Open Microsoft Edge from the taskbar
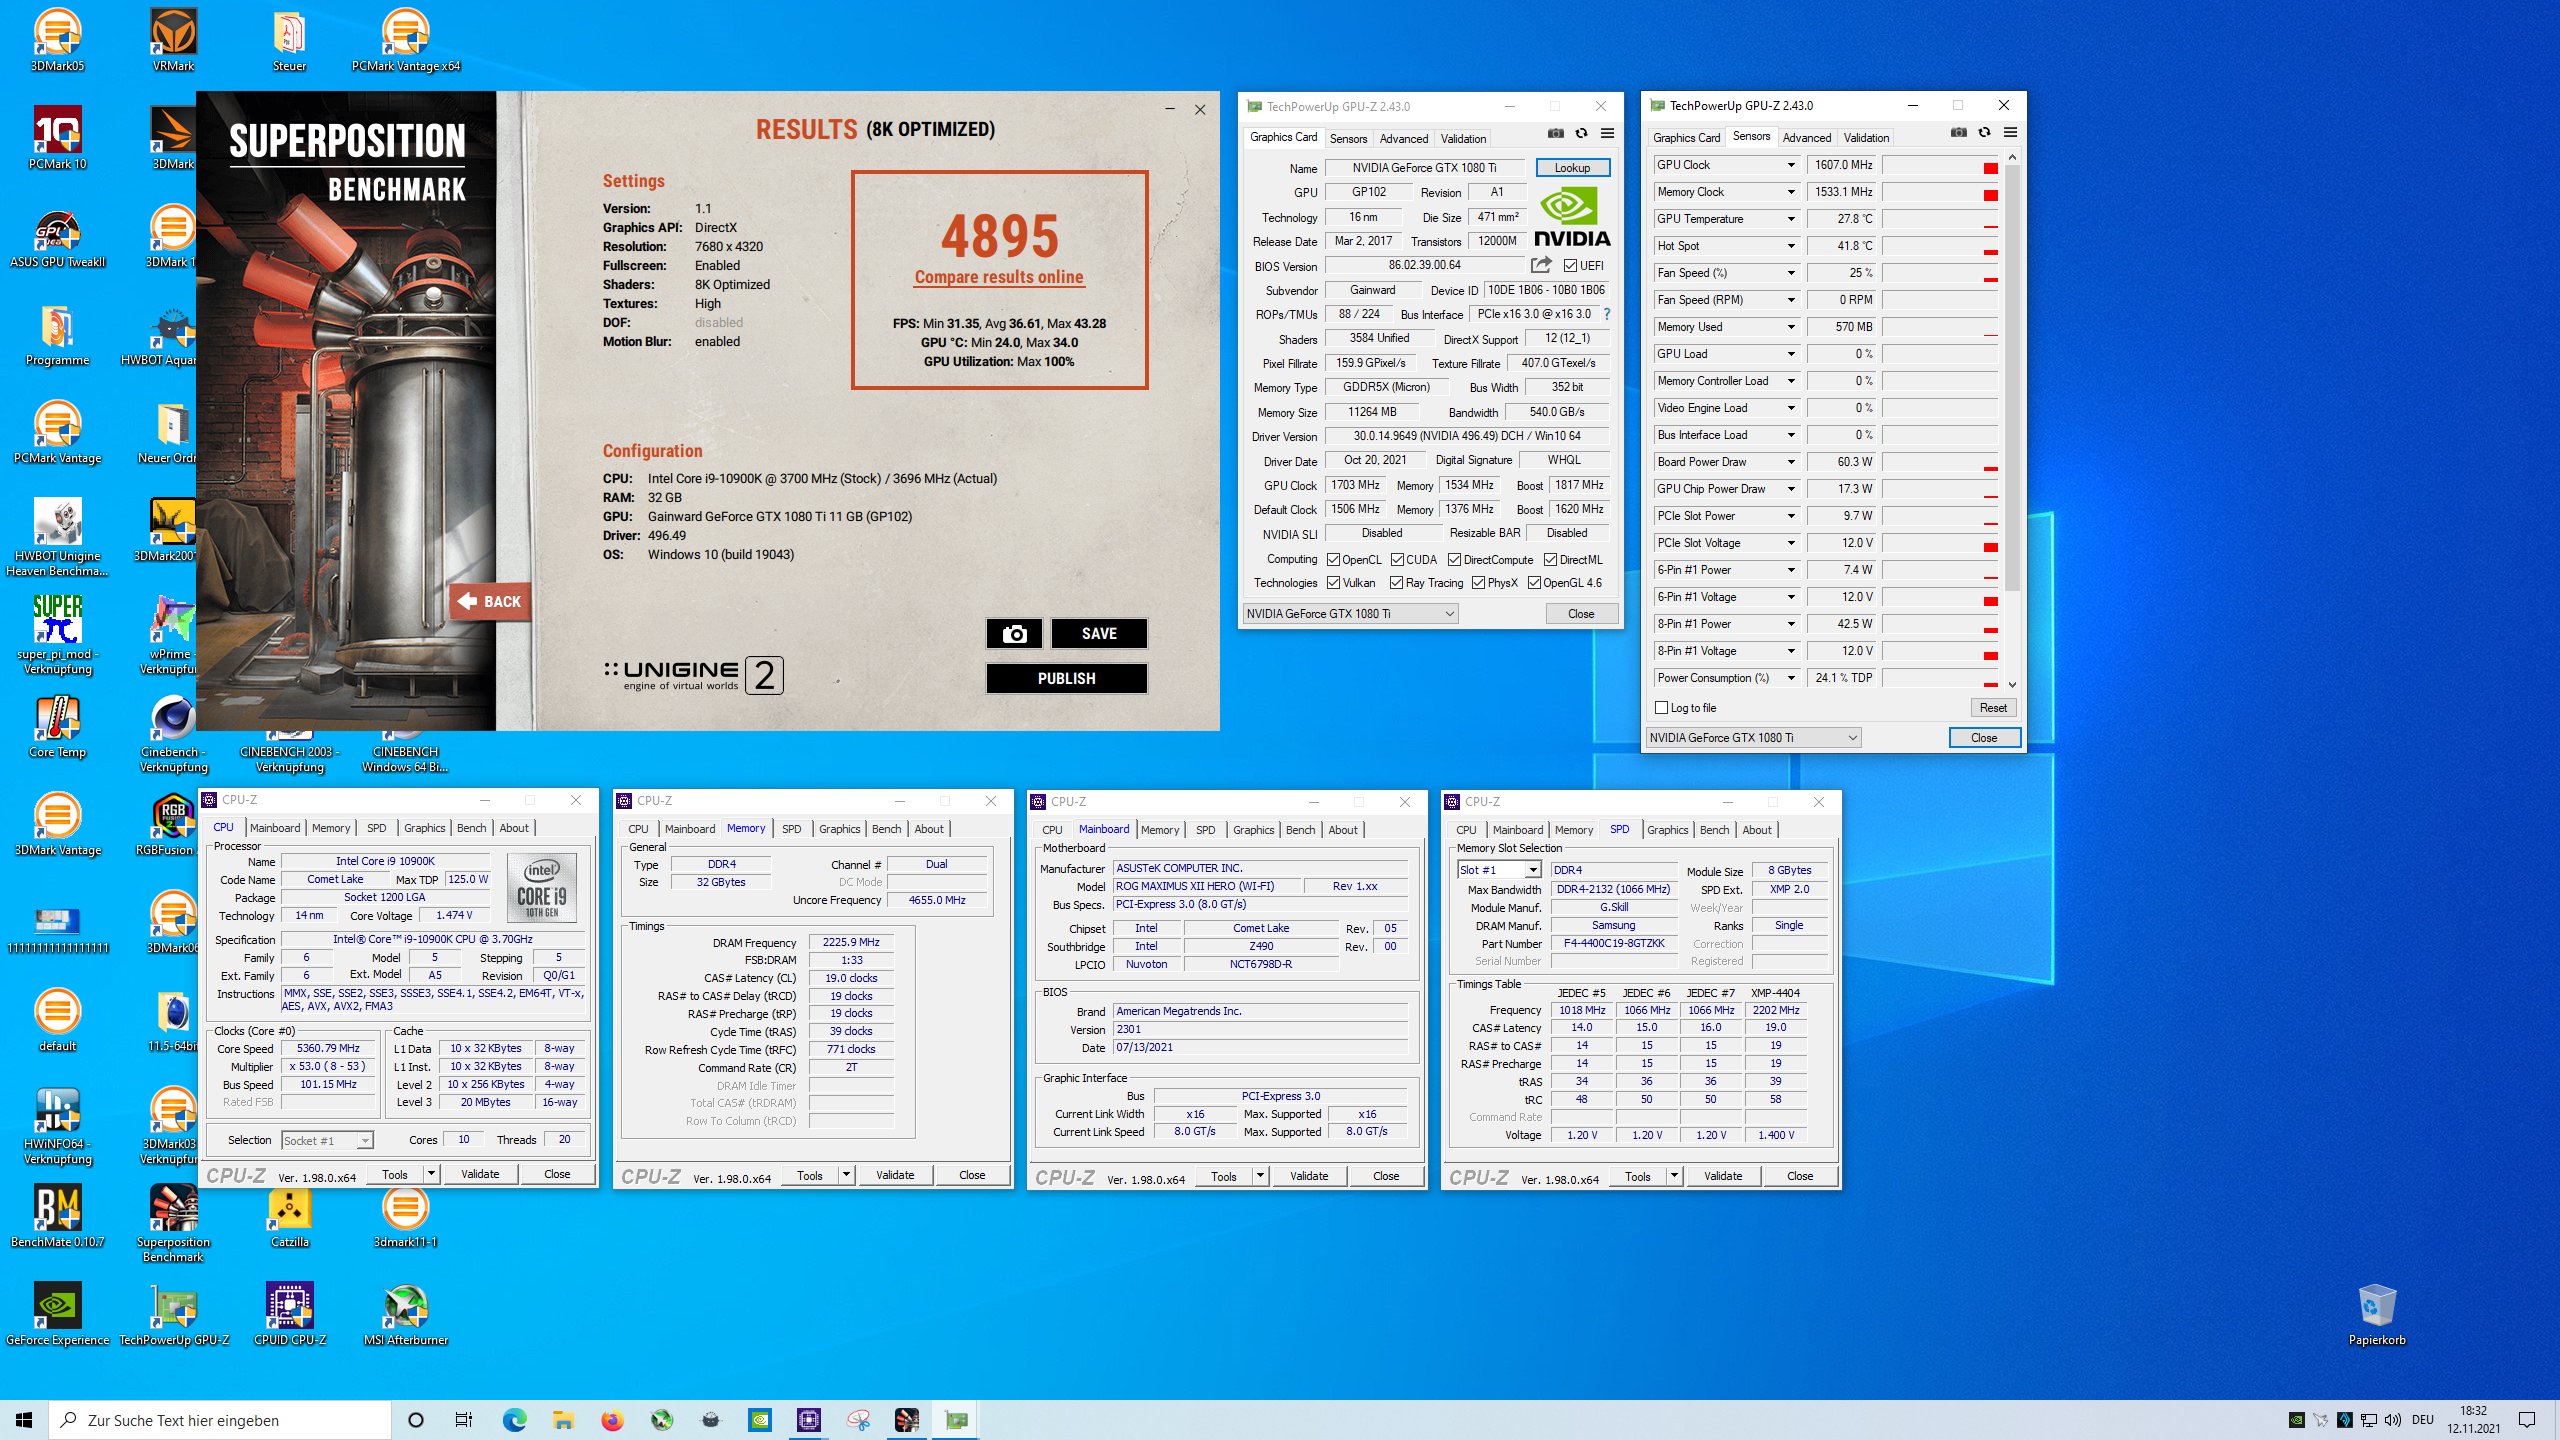 (514, 1419)
